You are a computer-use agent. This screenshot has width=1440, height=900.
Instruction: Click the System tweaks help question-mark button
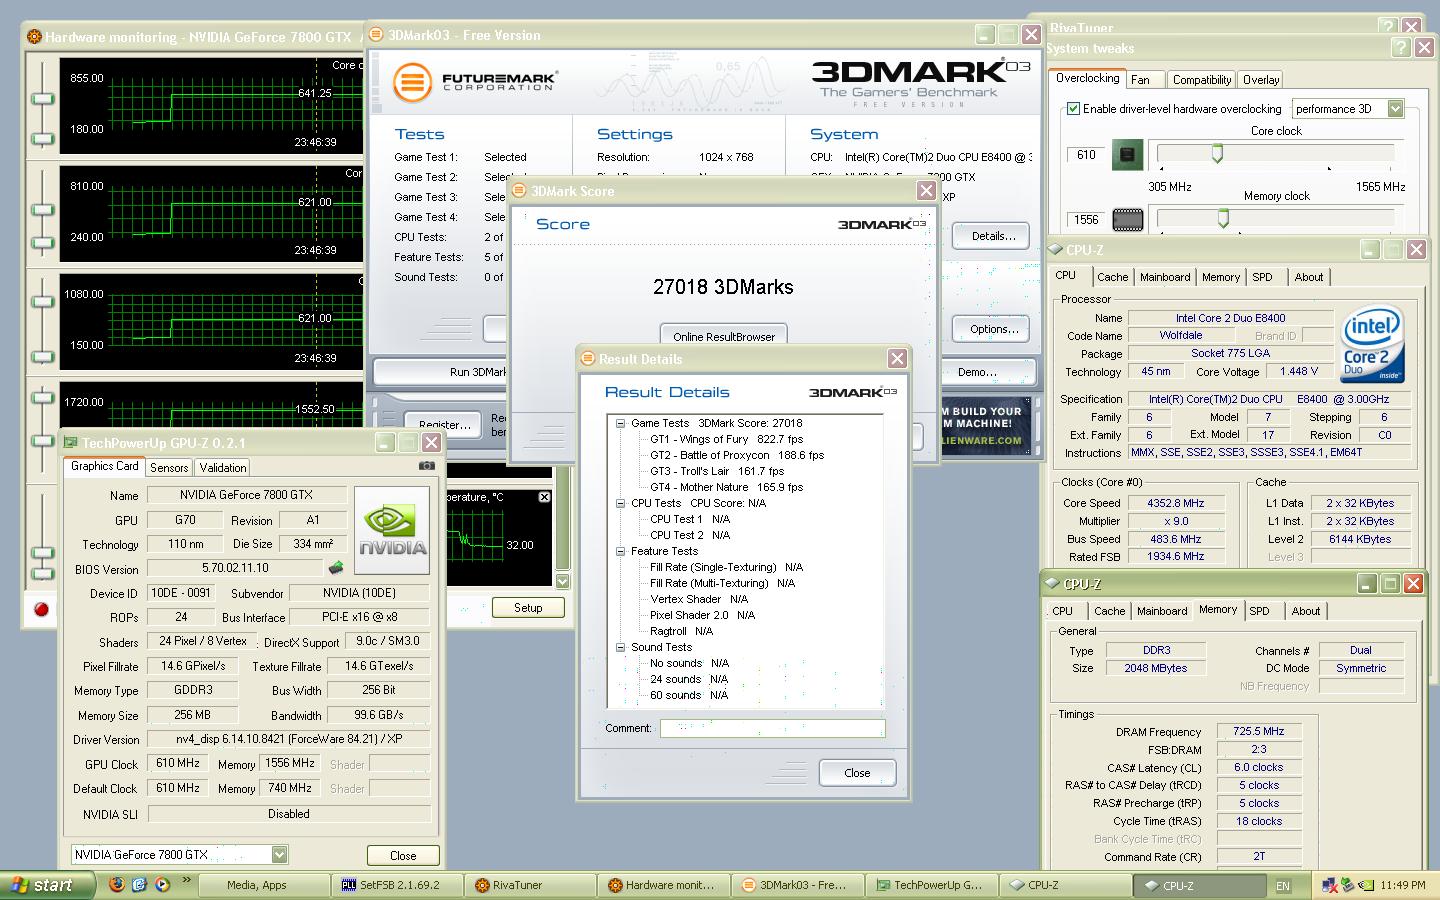pos(1400,47)
